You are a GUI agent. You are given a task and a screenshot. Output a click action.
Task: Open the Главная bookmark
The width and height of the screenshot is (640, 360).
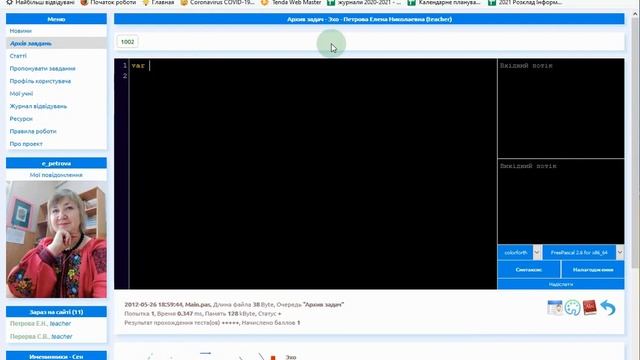(158, 2)
